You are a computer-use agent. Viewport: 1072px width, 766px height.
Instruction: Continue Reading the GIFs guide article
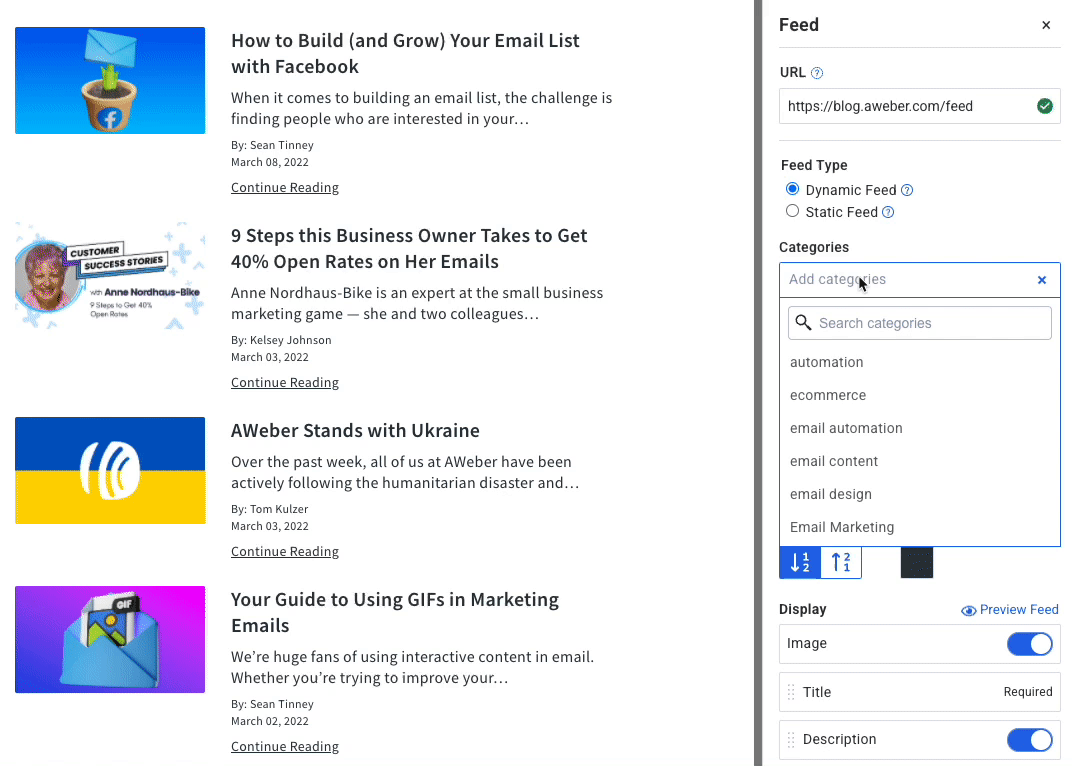click(x=284, y=746)
